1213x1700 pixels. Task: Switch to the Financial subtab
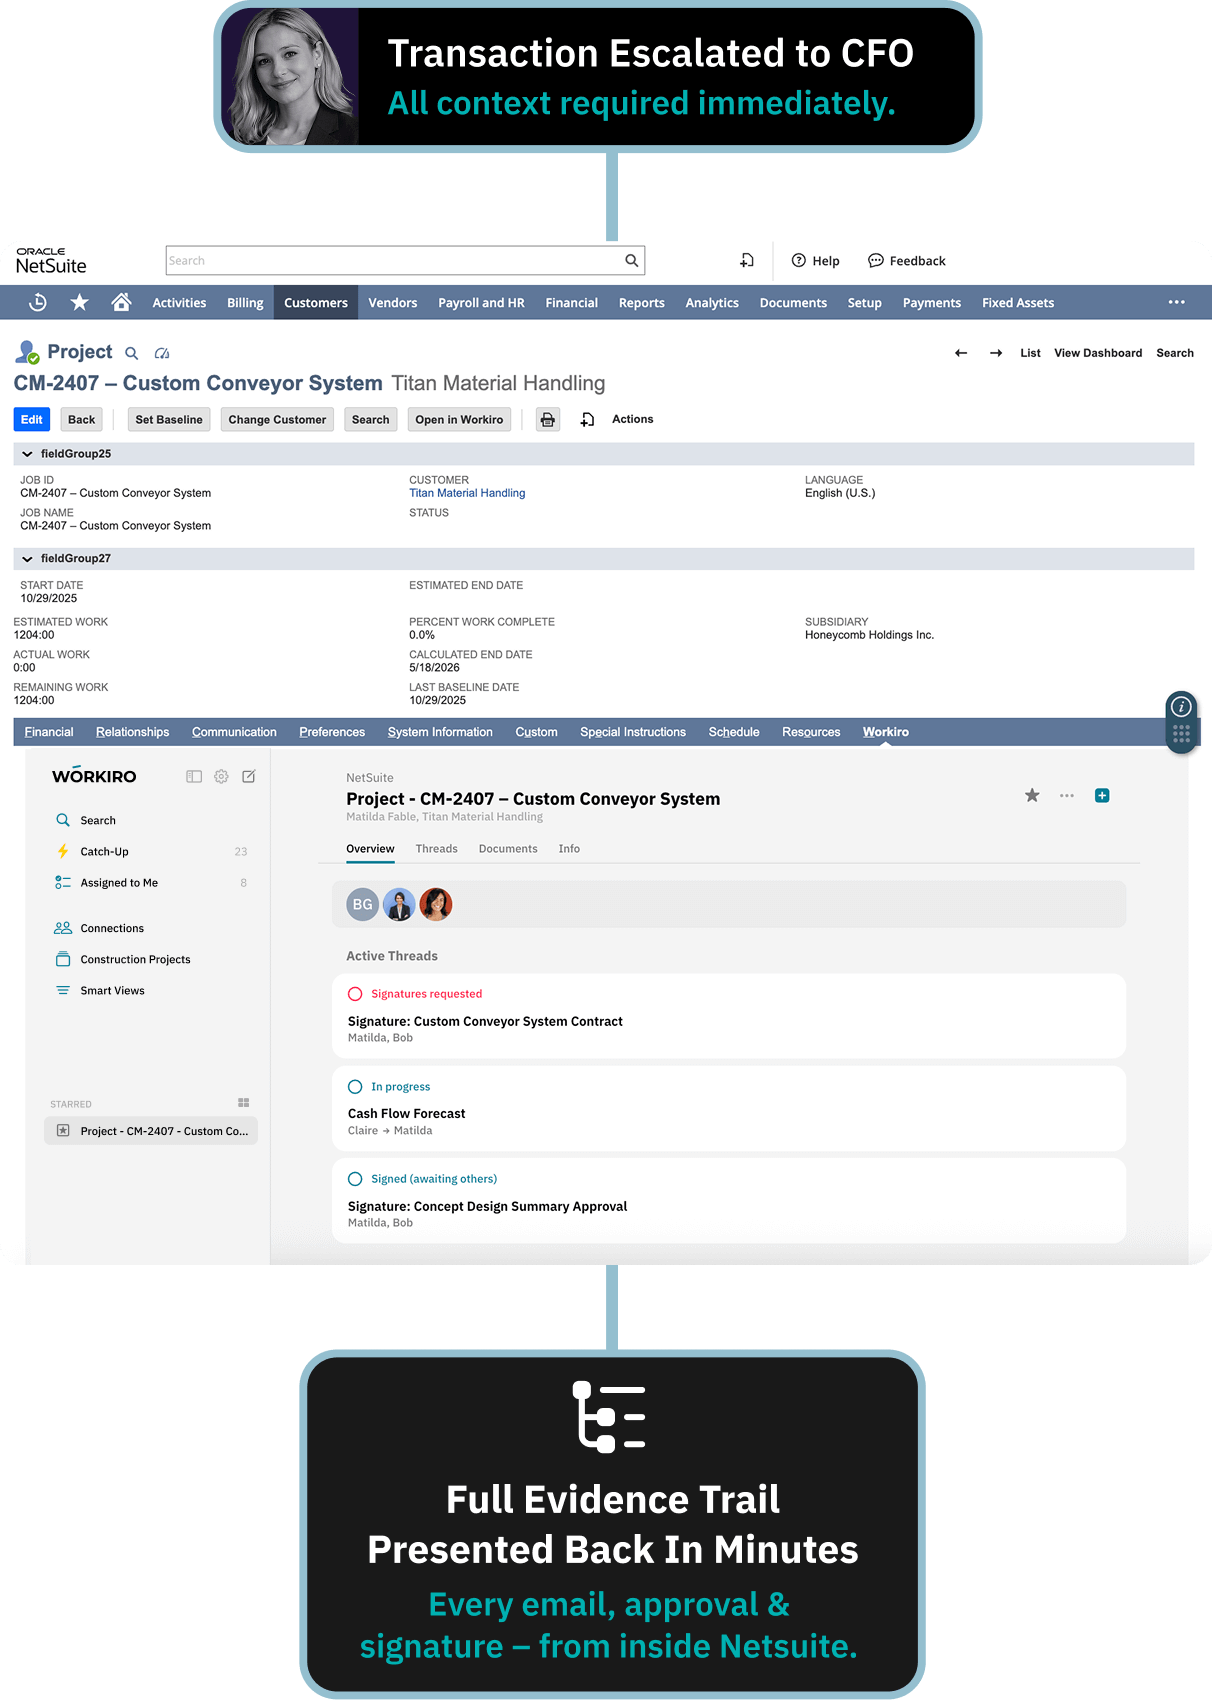pyautogui.click(x=49, y=732)
